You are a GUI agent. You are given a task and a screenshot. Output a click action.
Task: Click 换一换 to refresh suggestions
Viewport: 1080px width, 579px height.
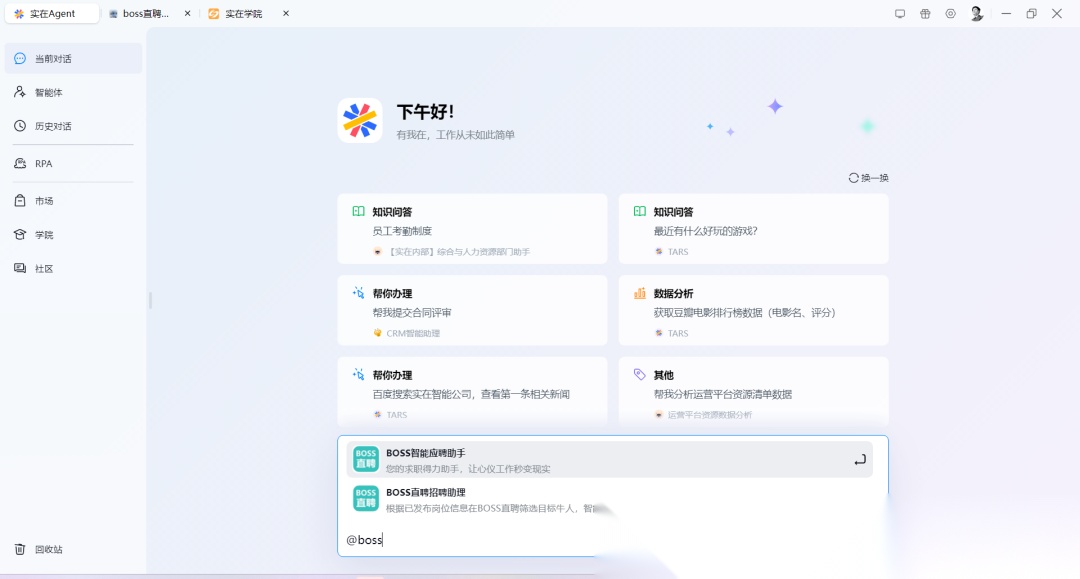(x=869, y=178)
